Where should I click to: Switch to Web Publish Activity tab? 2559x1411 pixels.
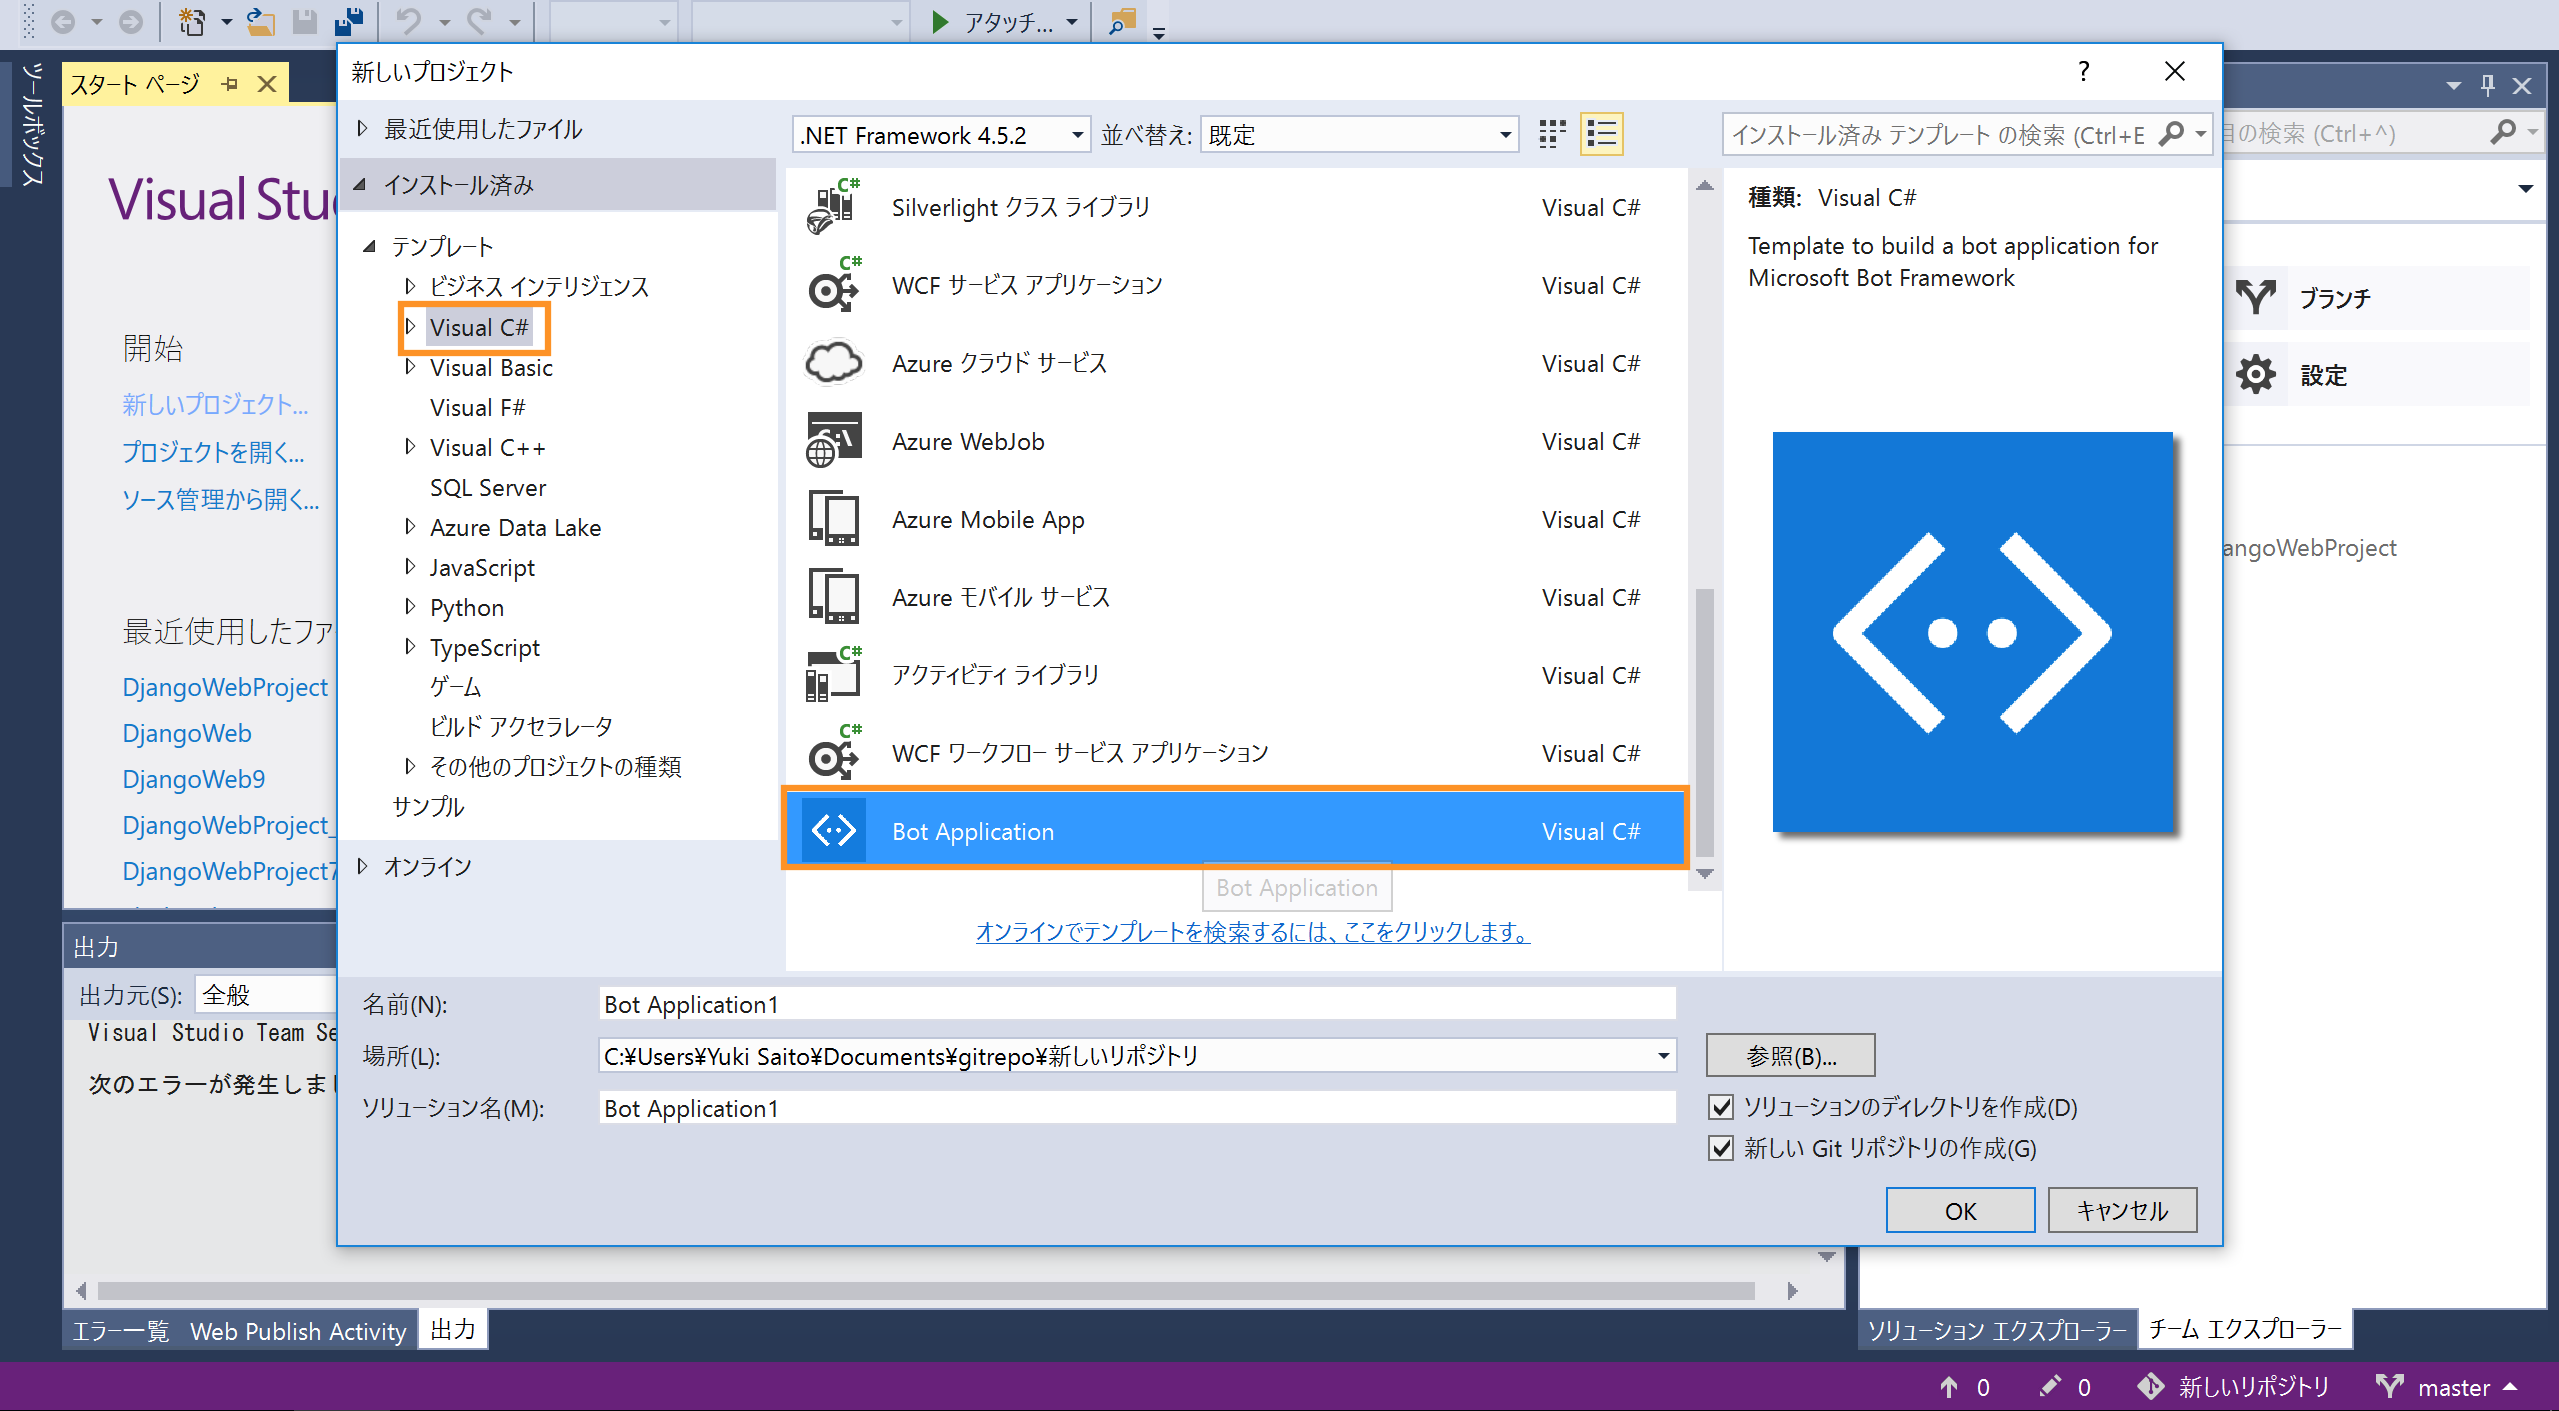point(298,1331)
